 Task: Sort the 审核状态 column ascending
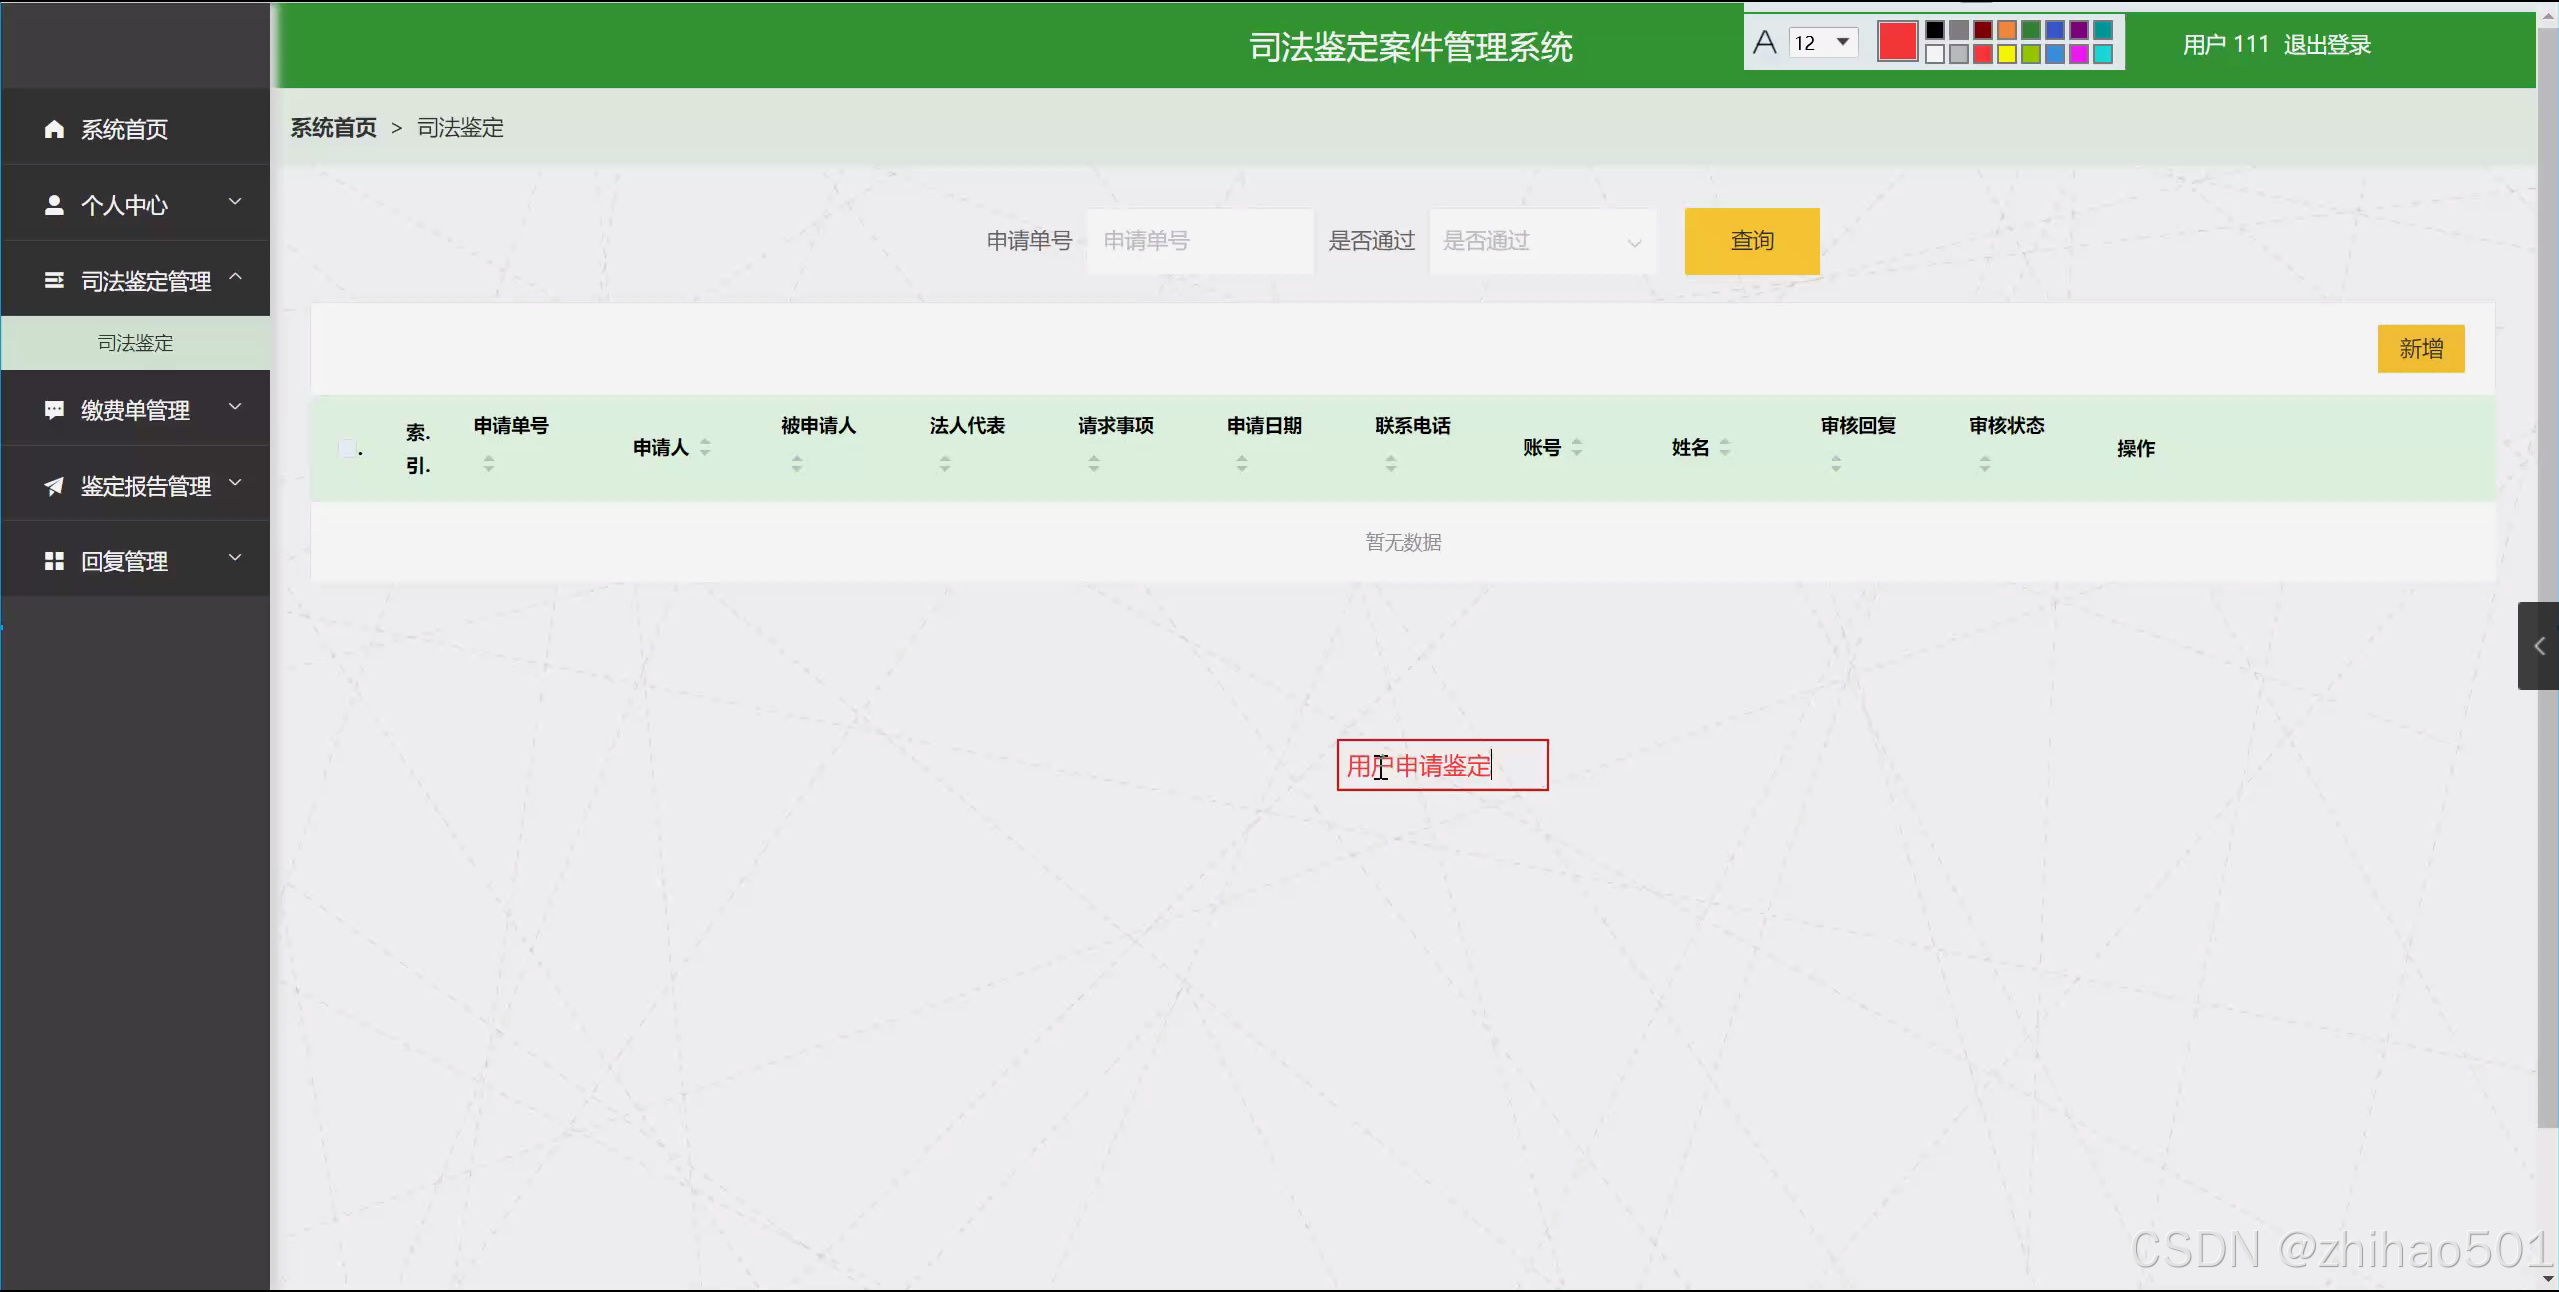point(1984,457)
